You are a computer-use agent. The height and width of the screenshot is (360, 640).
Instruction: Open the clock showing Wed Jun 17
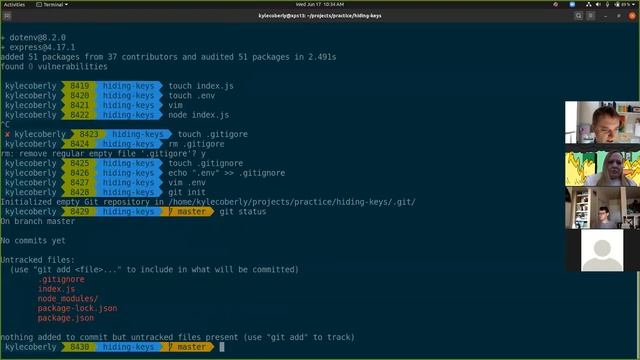[x=320, y=4]
